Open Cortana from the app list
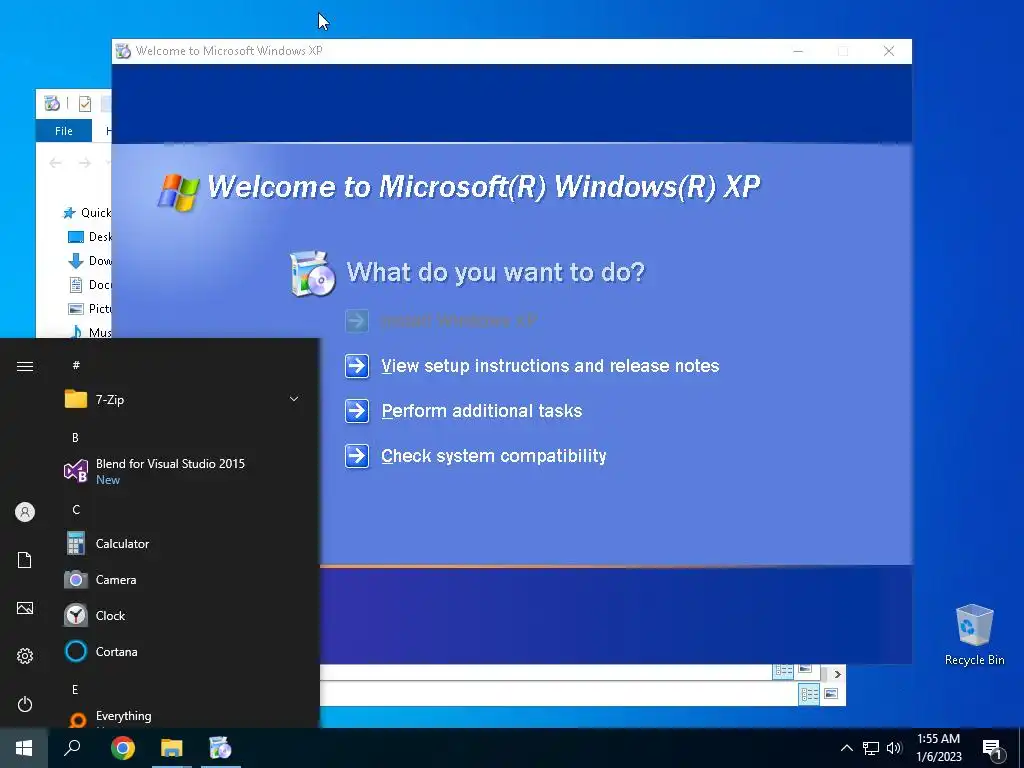 pos(184,651)
